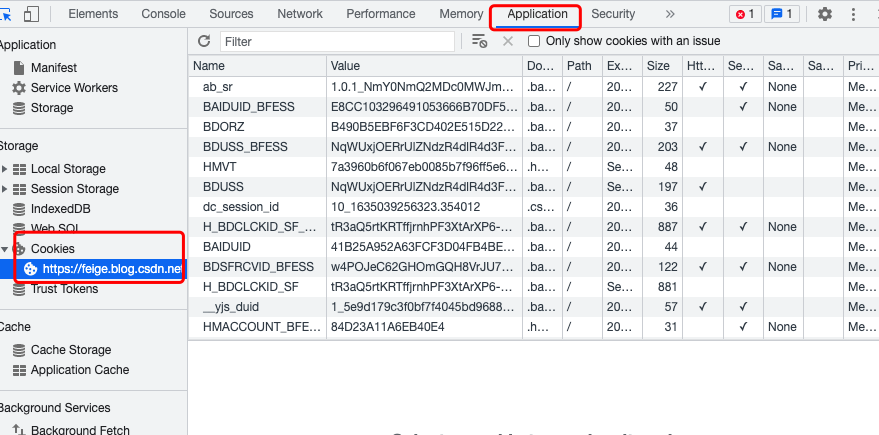Toggle Only show cookies with an issue
879x435 pixels.
click(x=534, y=41)
